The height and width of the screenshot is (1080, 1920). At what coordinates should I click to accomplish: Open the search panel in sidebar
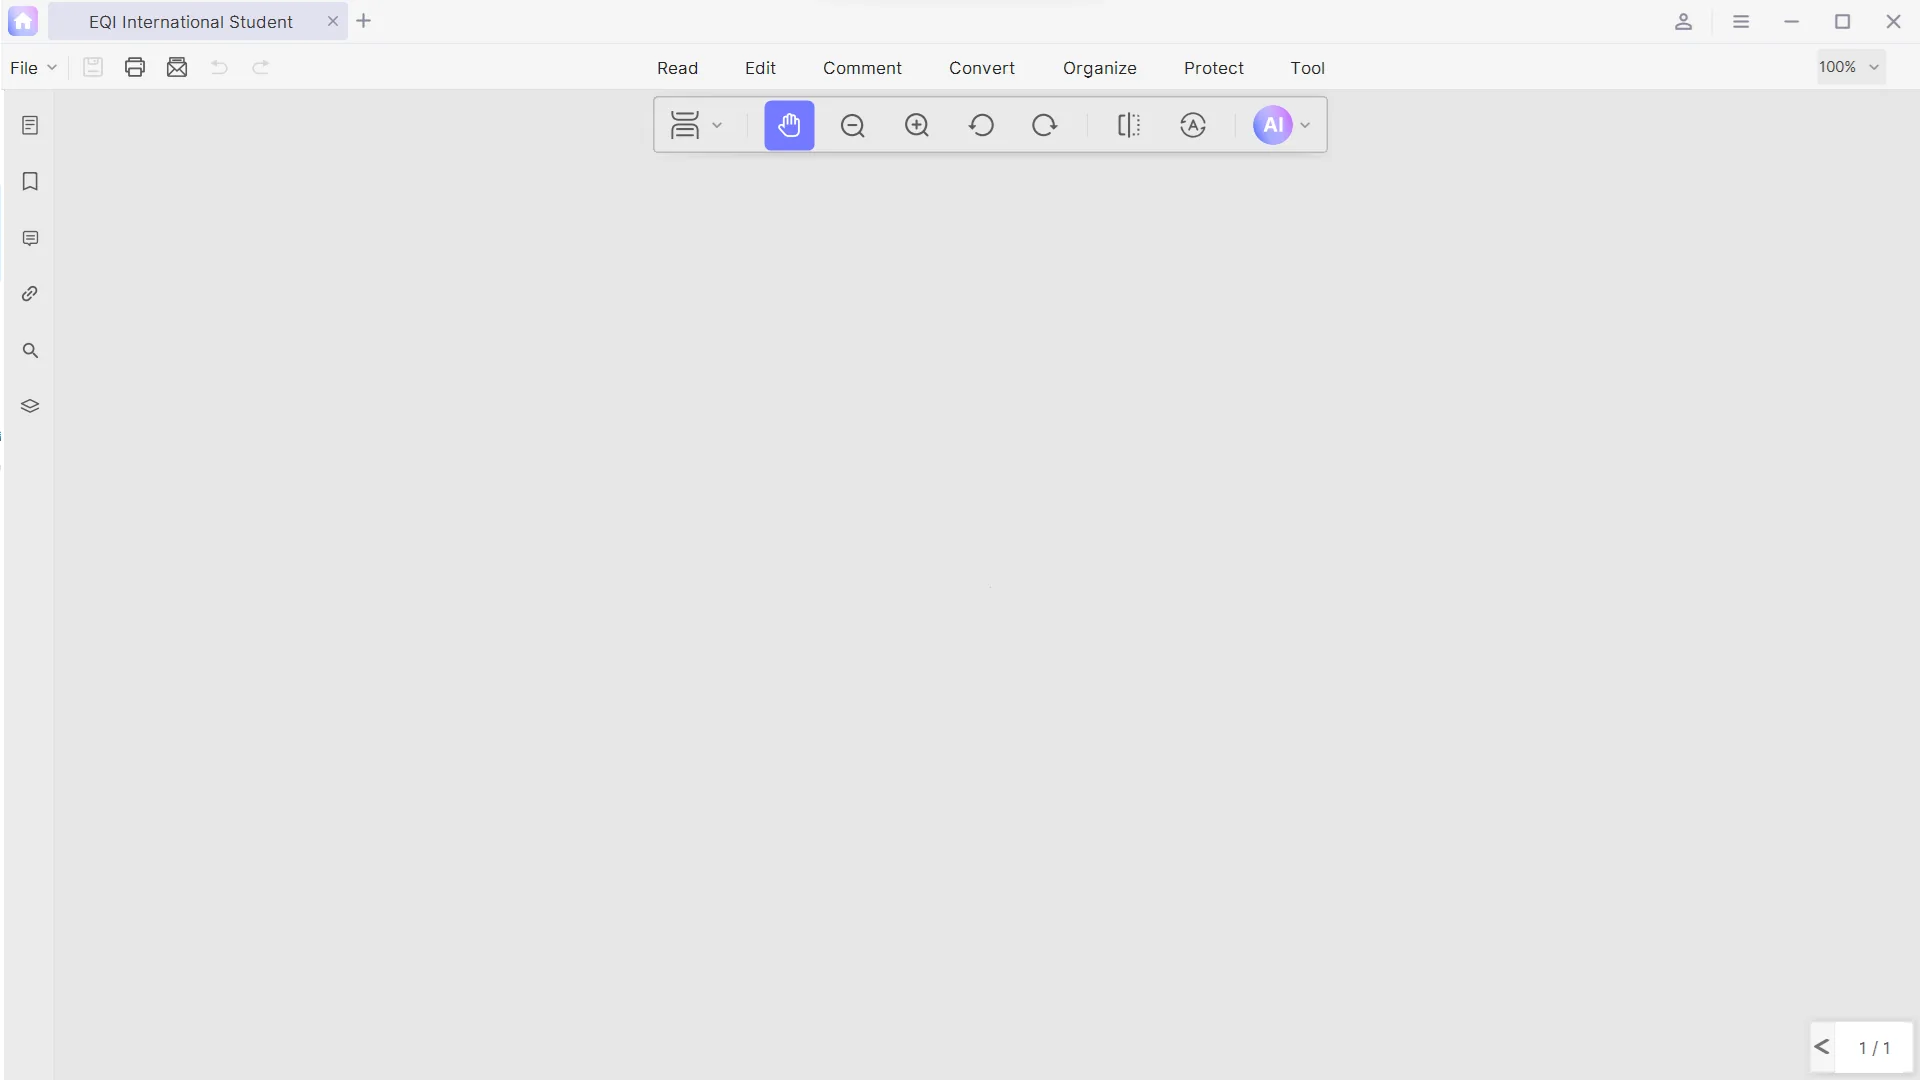(x=30, y=350)
